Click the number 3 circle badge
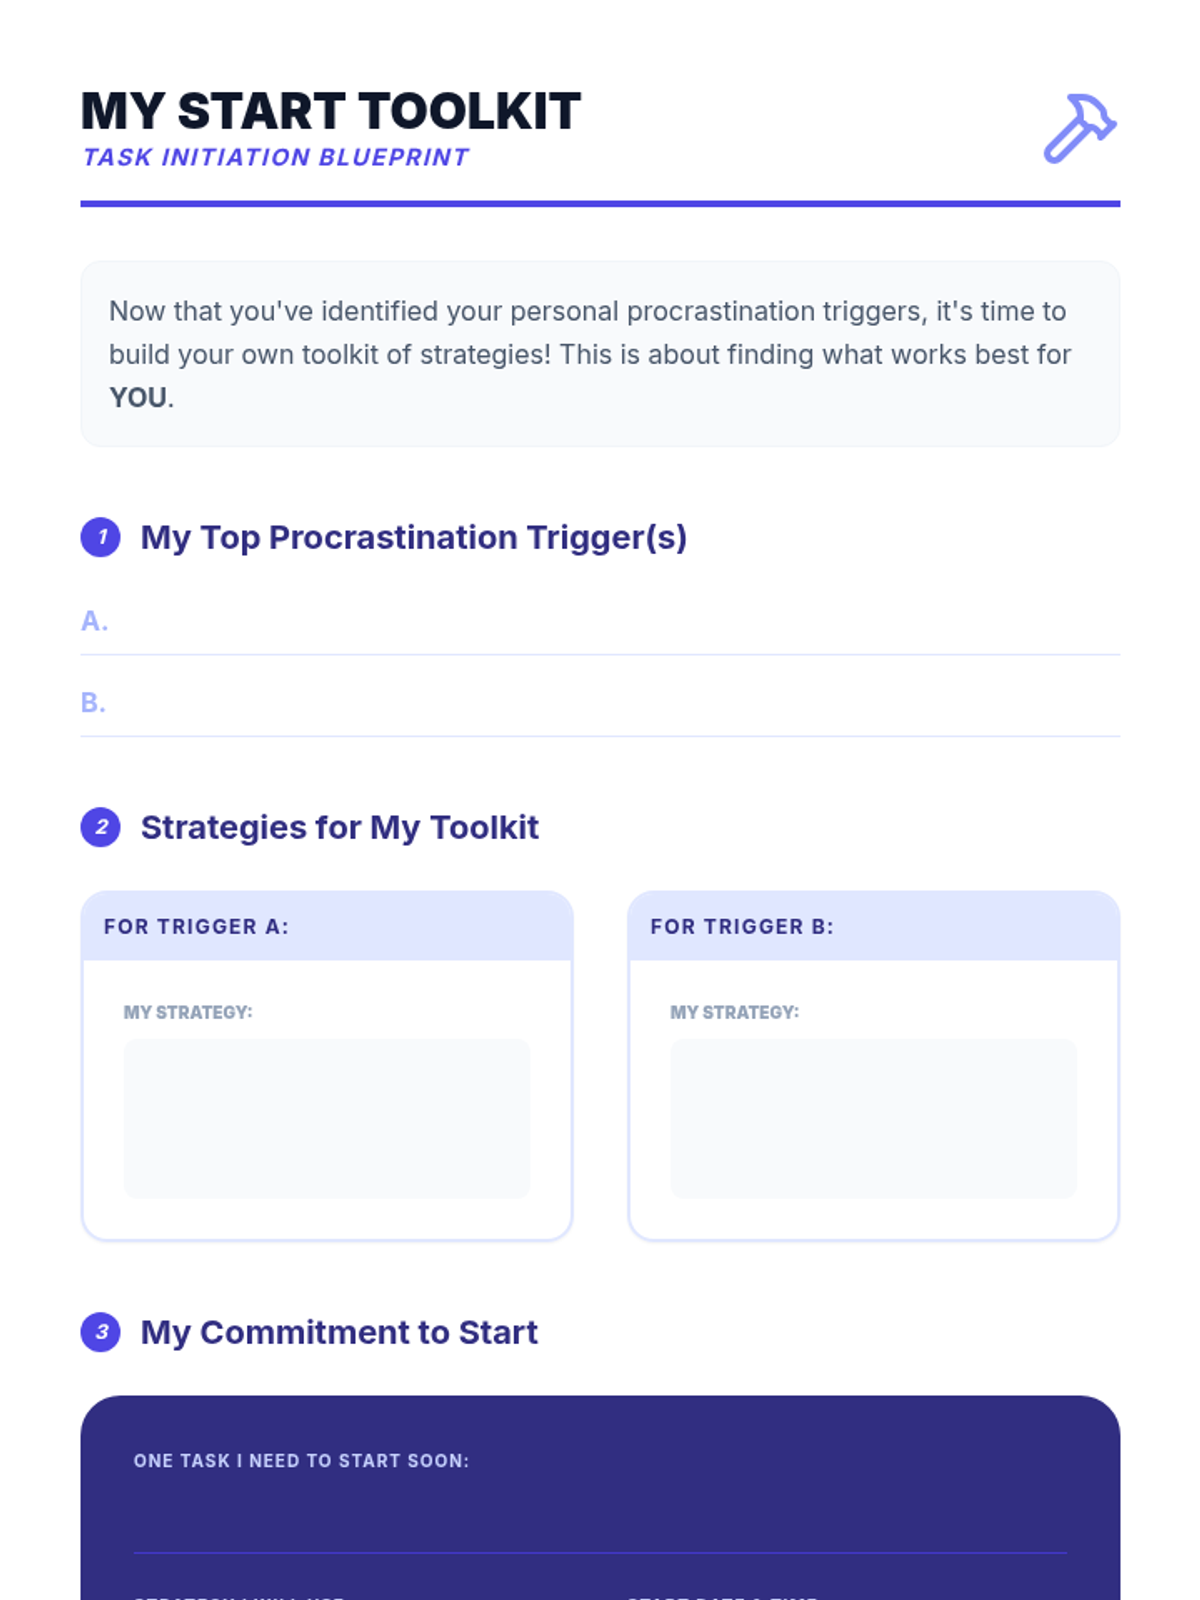The height and width of the screenshot is (1600, 1200). point(101,1332)
